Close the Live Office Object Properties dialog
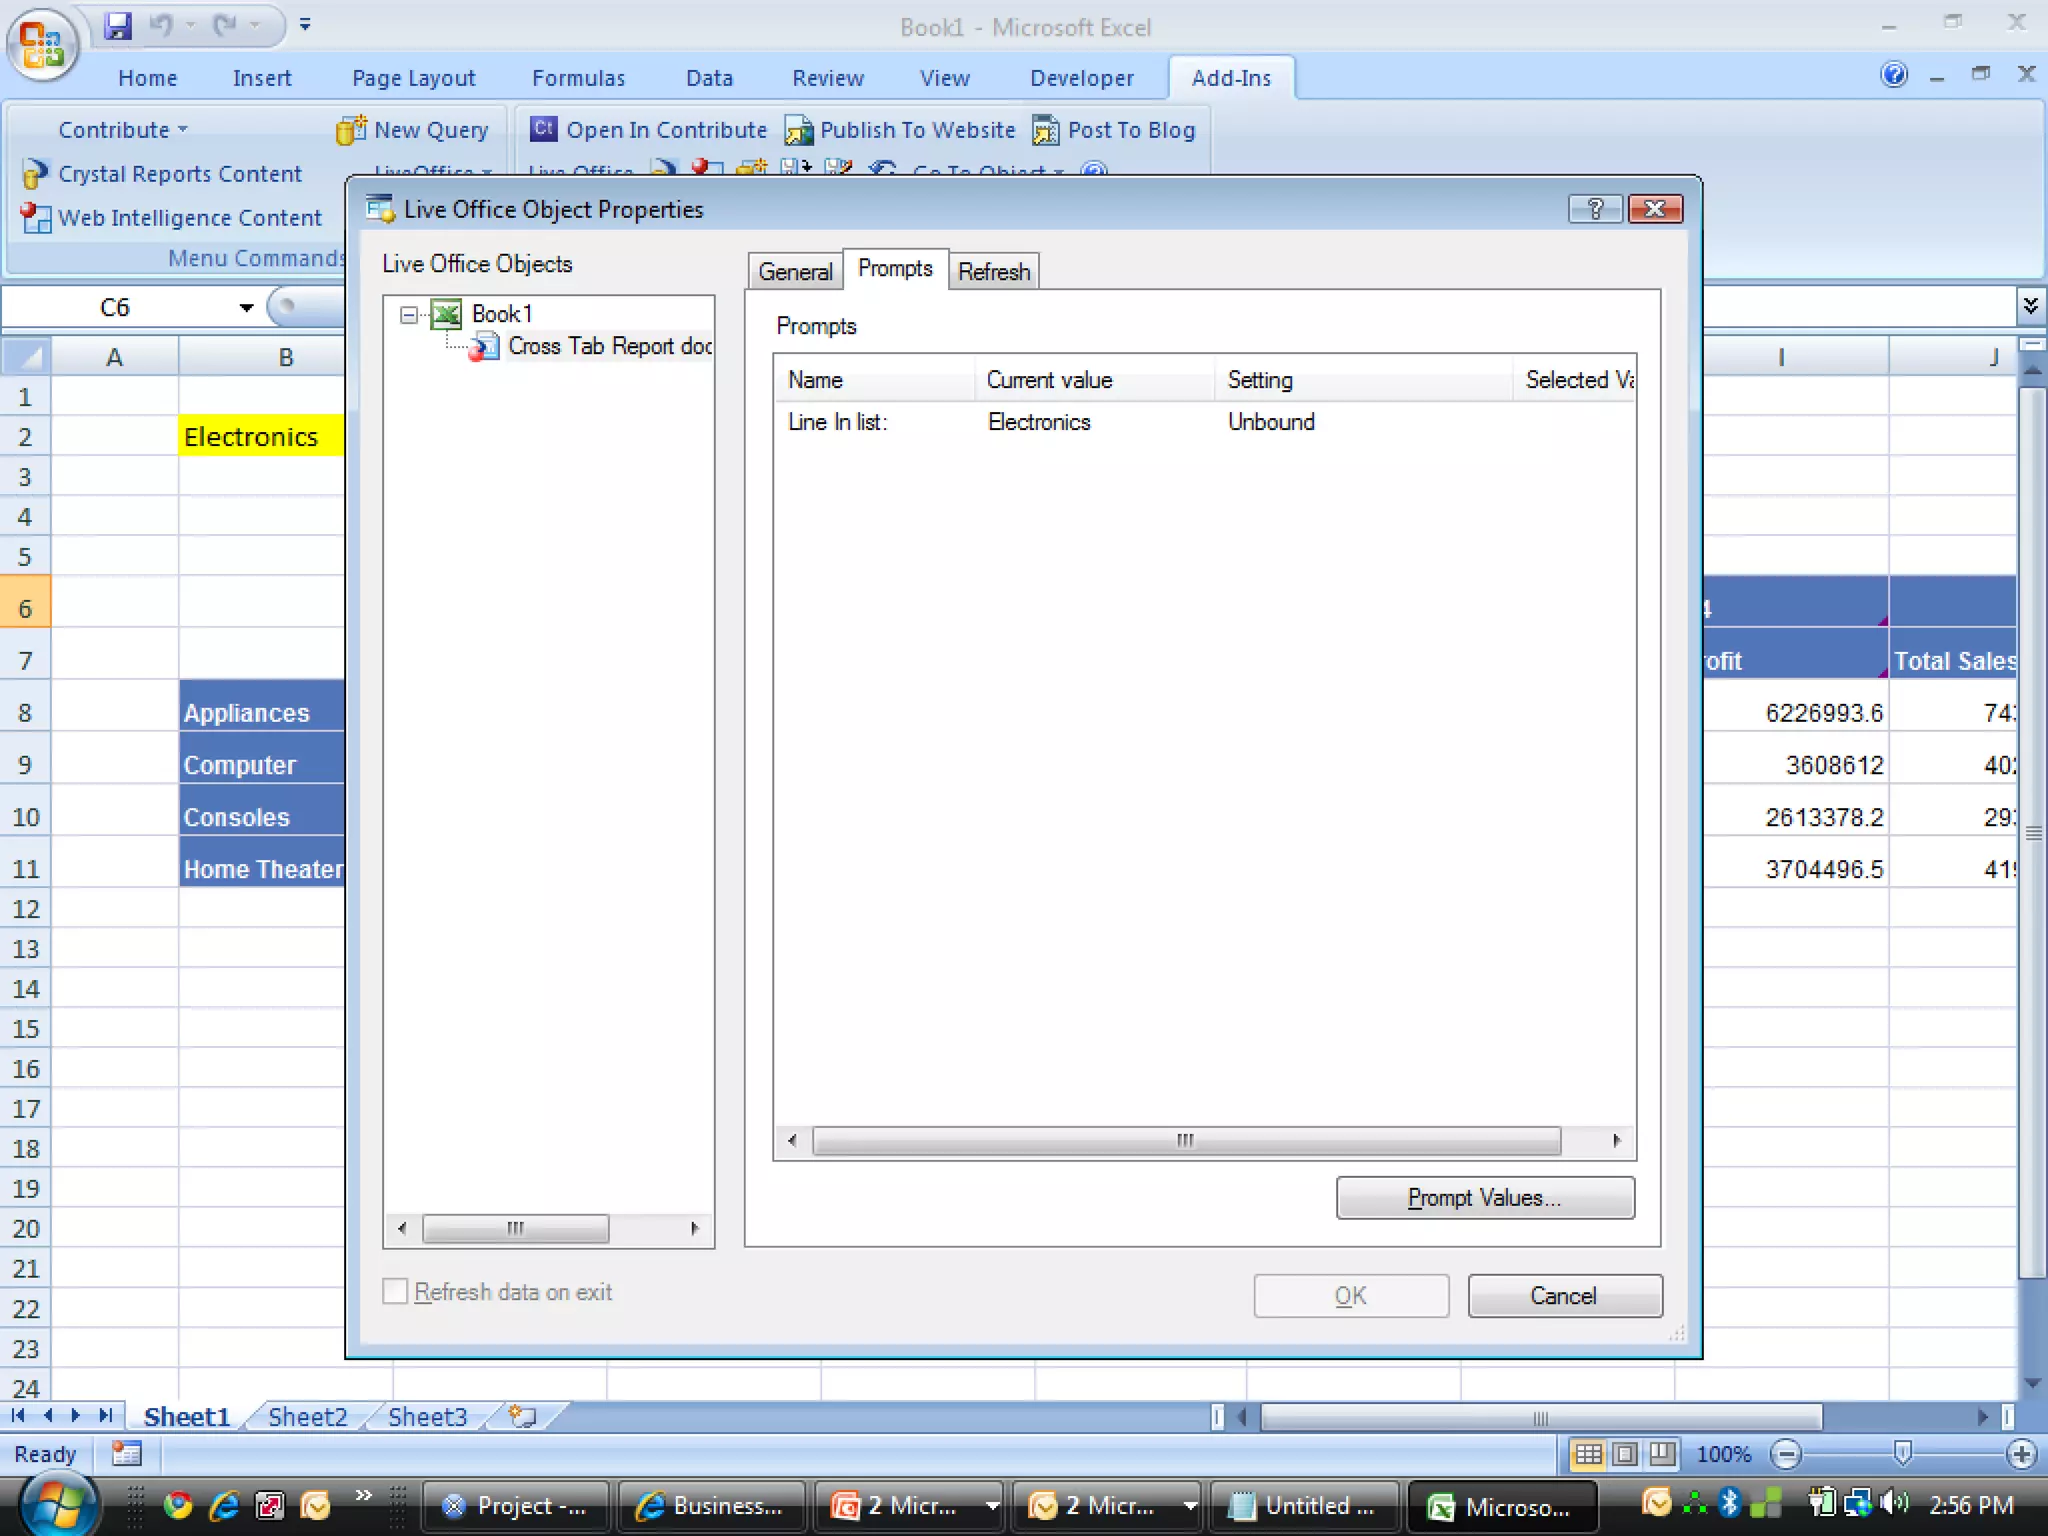 click(x=1655, y=209)
